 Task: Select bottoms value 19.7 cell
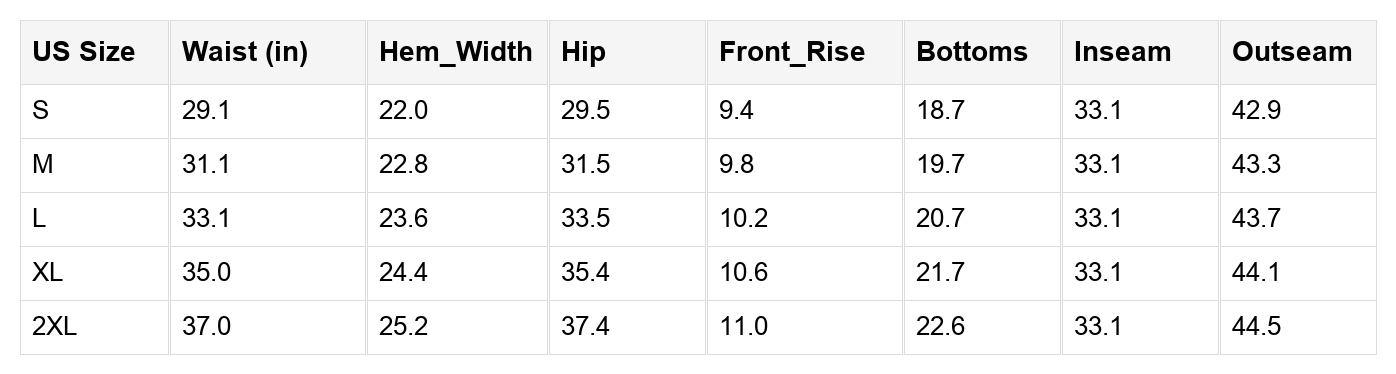click(983, 165)
